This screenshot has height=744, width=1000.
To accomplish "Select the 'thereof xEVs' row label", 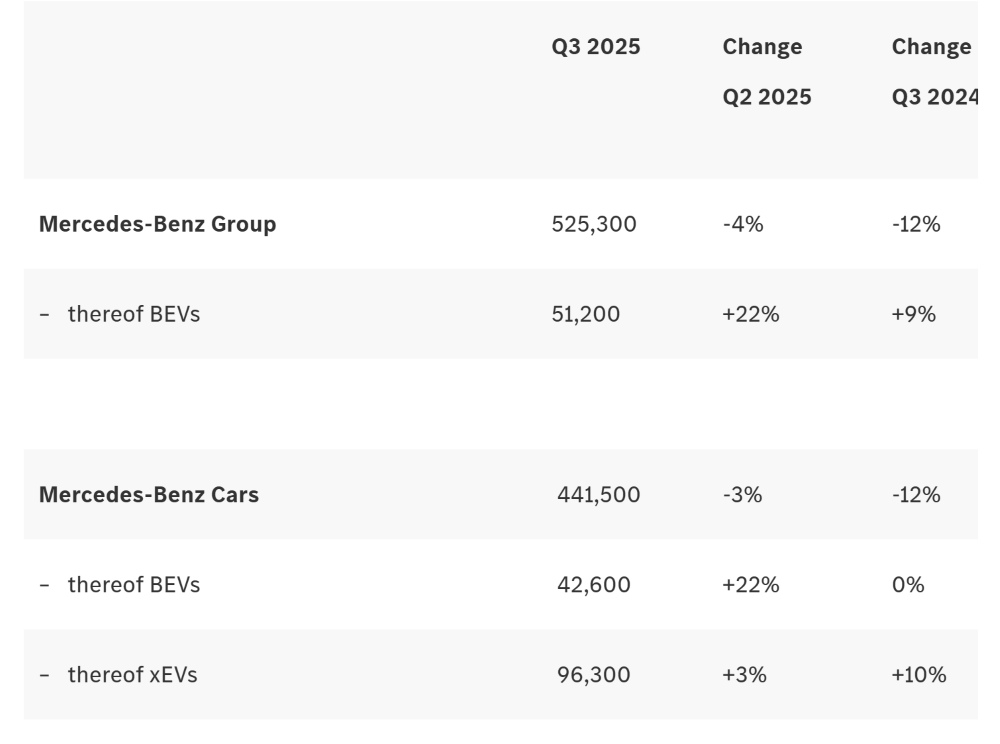I will pos(133,675).
